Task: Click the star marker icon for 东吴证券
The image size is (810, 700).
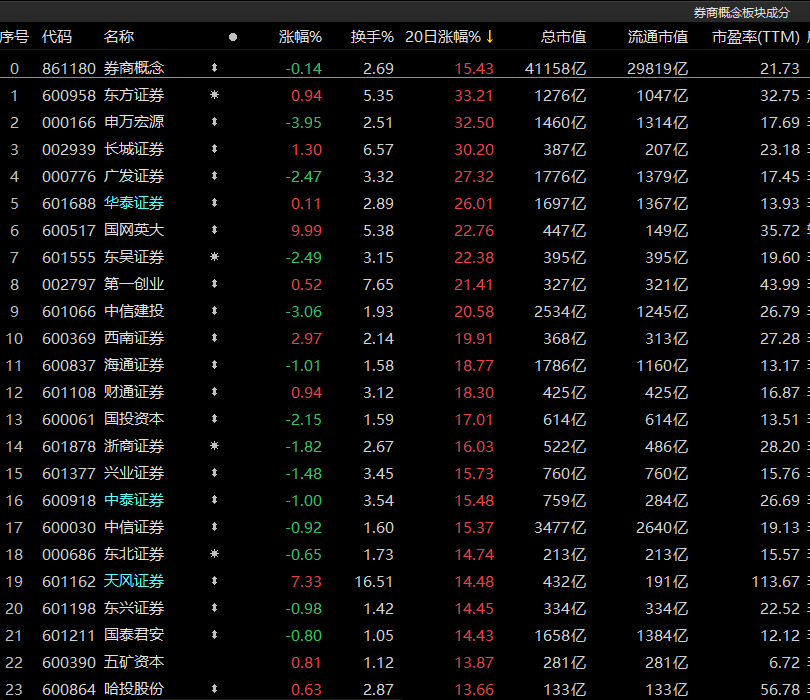Action: coord(214,257)
